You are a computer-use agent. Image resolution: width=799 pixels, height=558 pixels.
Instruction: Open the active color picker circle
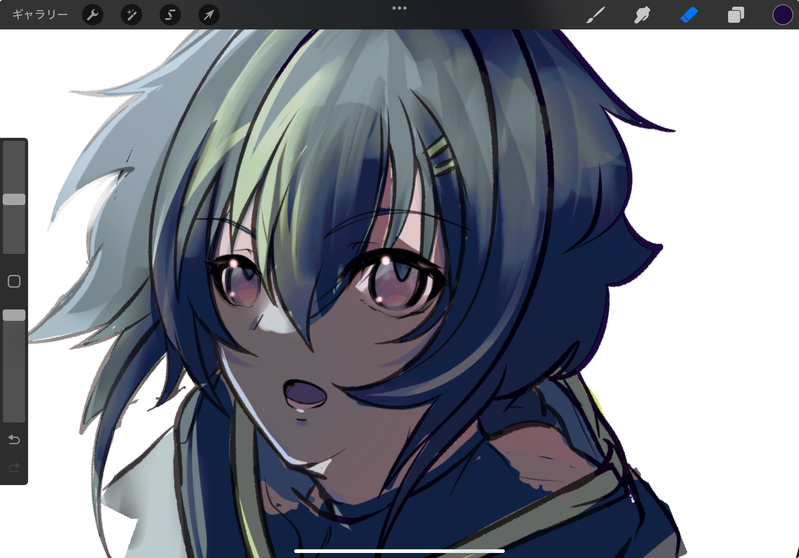click(x=783, y=15)
